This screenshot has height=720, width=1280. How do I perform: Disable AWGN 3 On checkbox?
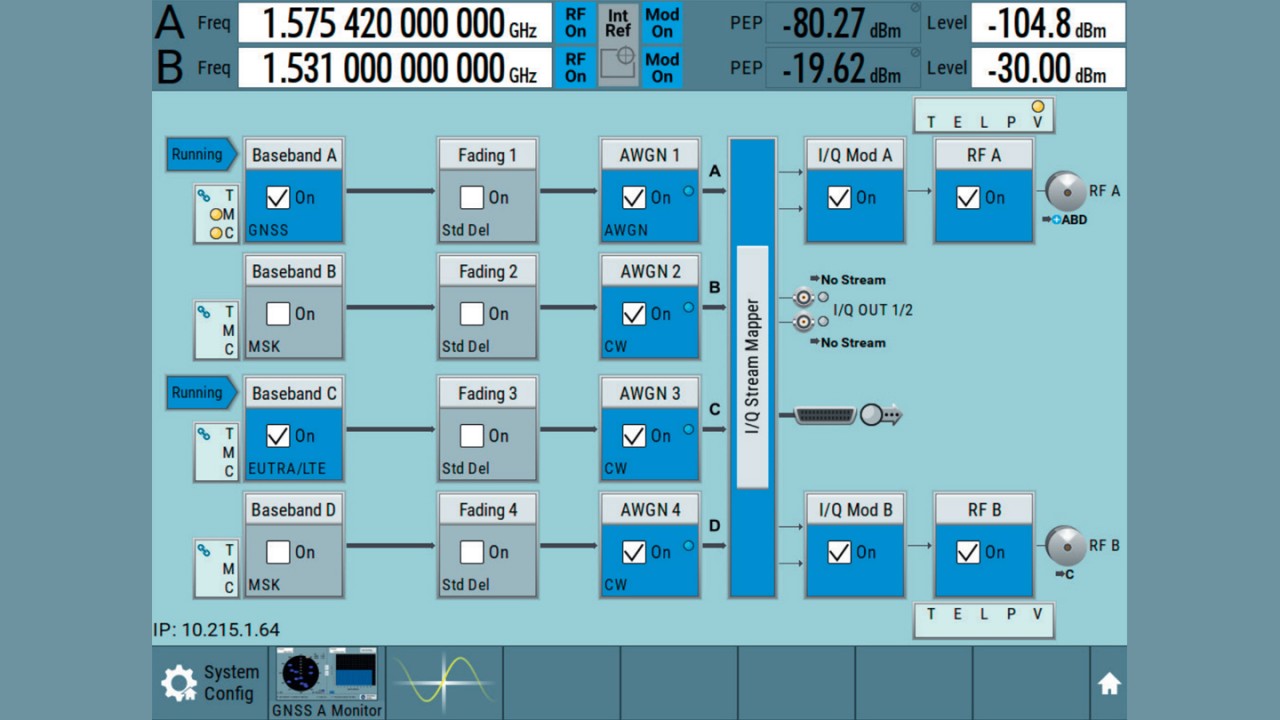coord(634,436)
